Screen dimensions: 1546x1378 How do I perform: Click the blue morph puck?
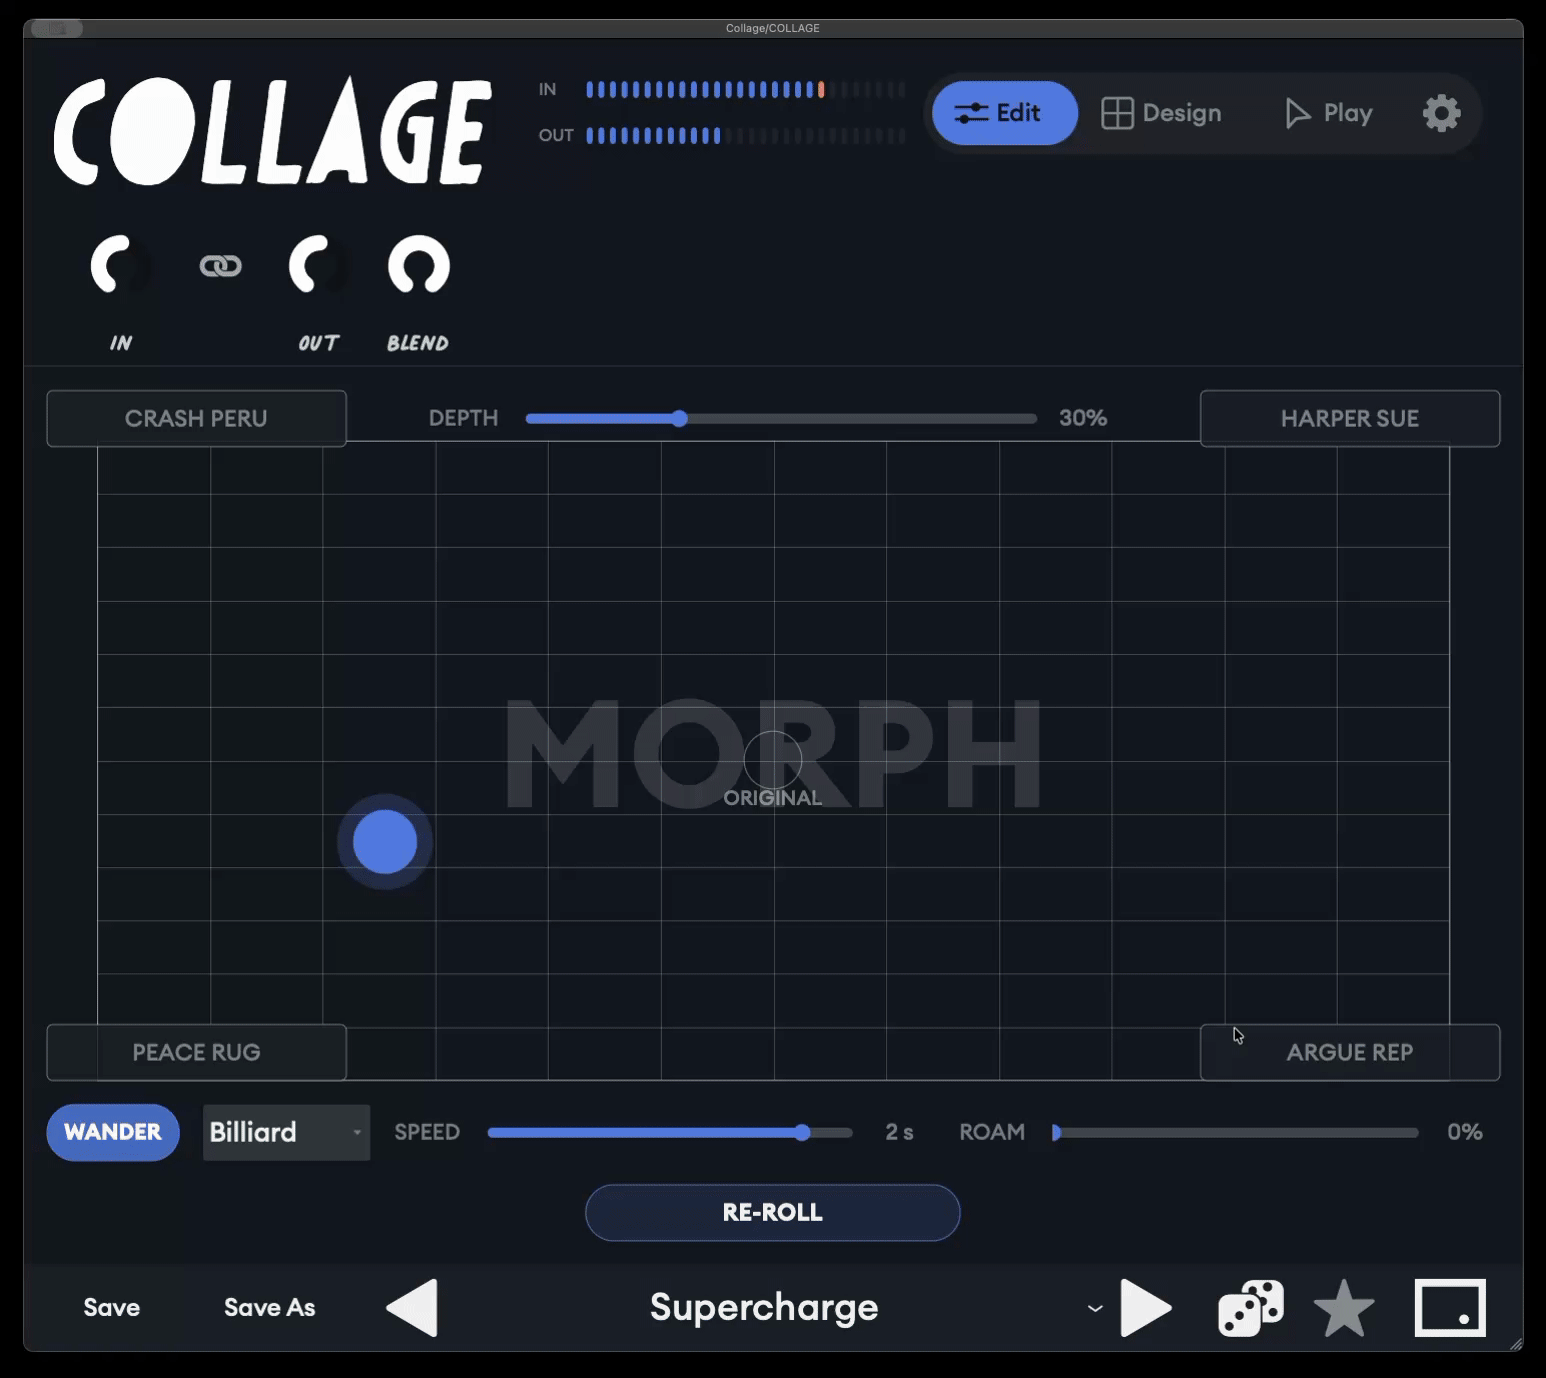coord(385,842)
